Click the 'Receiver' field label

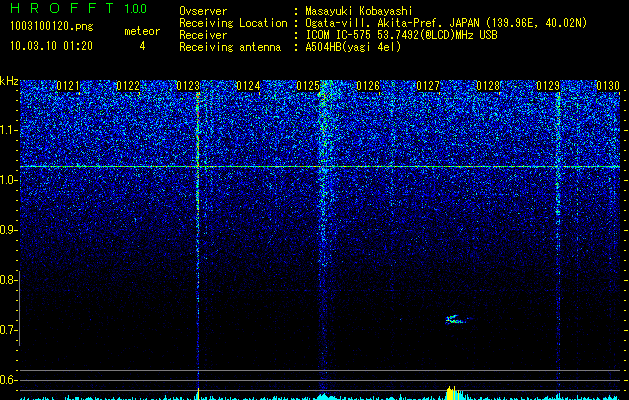point(203,35)
